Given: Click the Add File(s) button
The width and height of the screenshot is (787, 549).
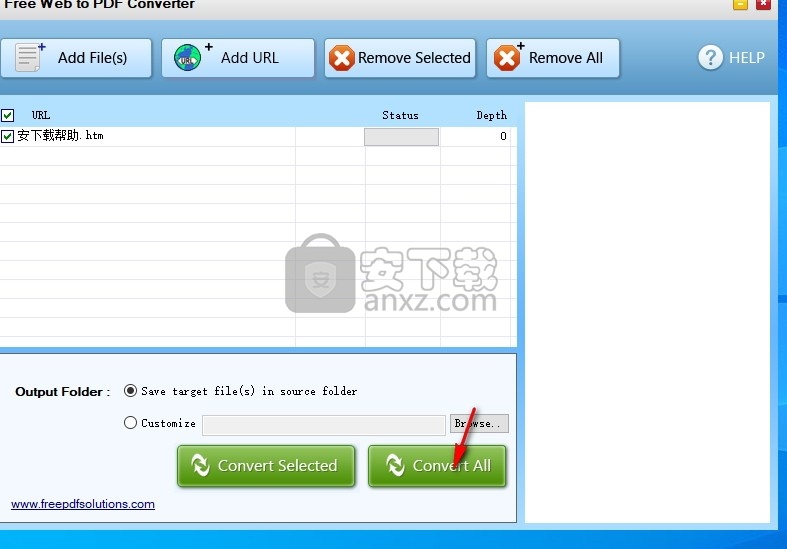Looking at the screenshot, I should [76, 58].
